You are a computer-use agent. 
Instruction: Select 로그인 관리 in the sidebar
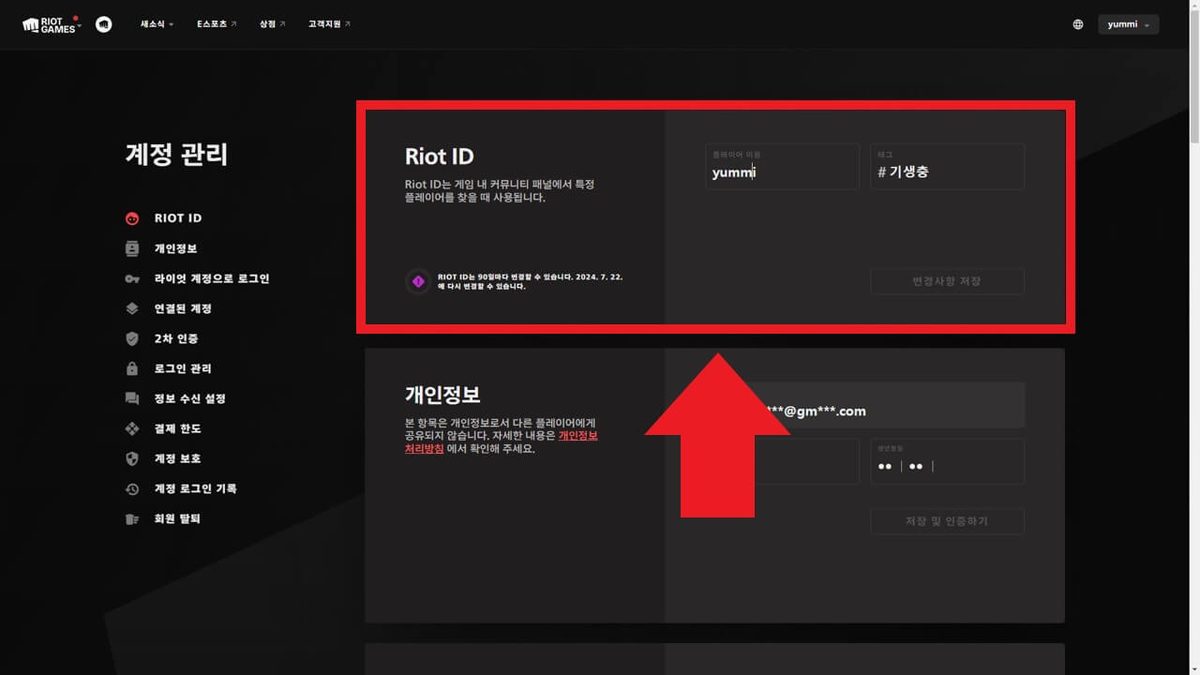[183, 368]
